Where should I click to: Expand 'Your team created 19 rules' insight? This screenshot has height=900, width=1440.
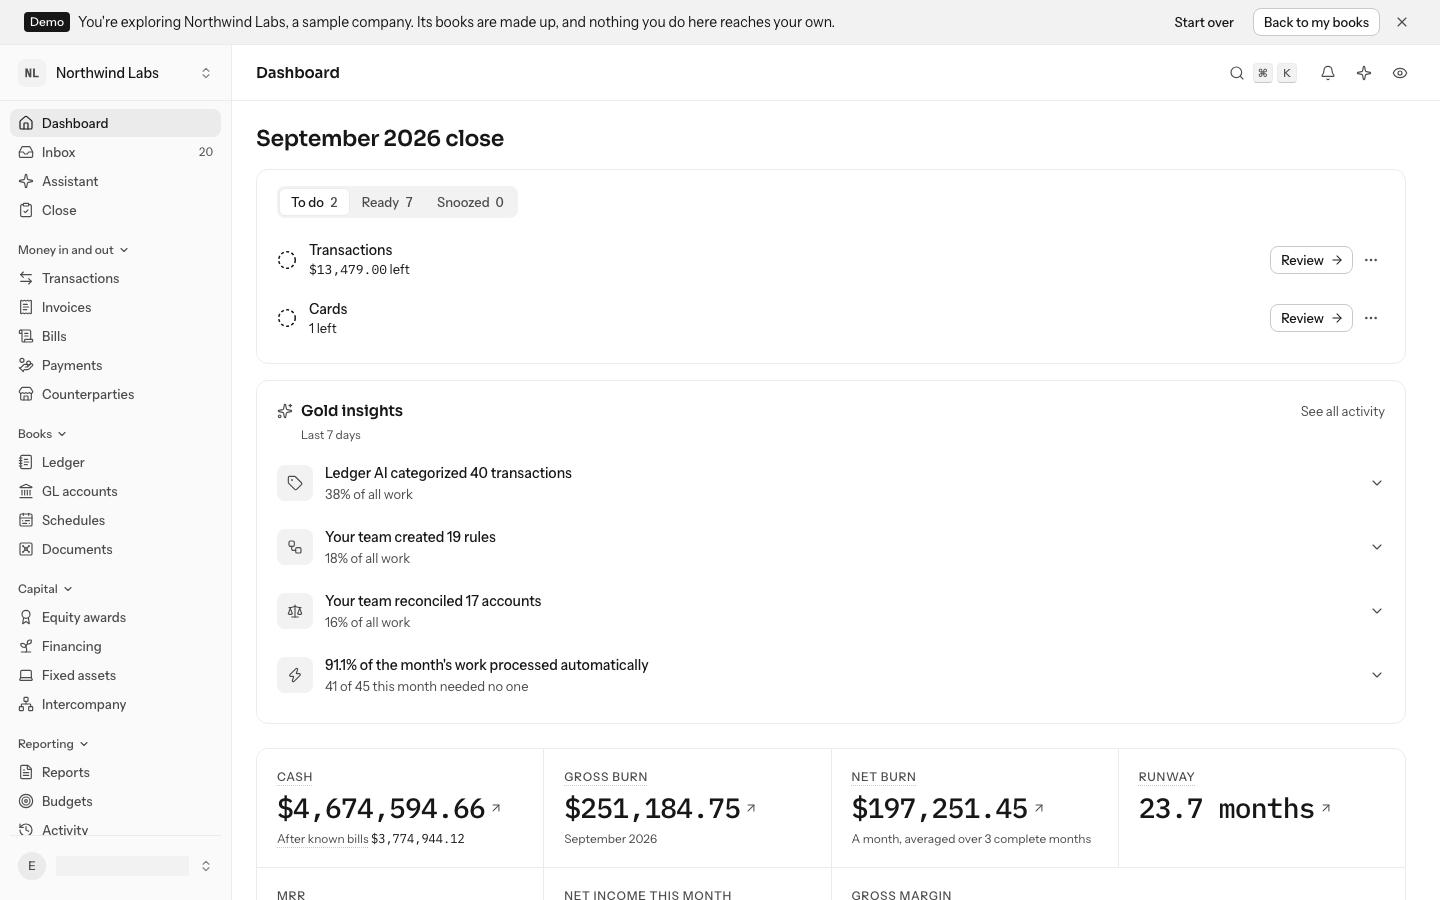click(x=1377, y=547)
